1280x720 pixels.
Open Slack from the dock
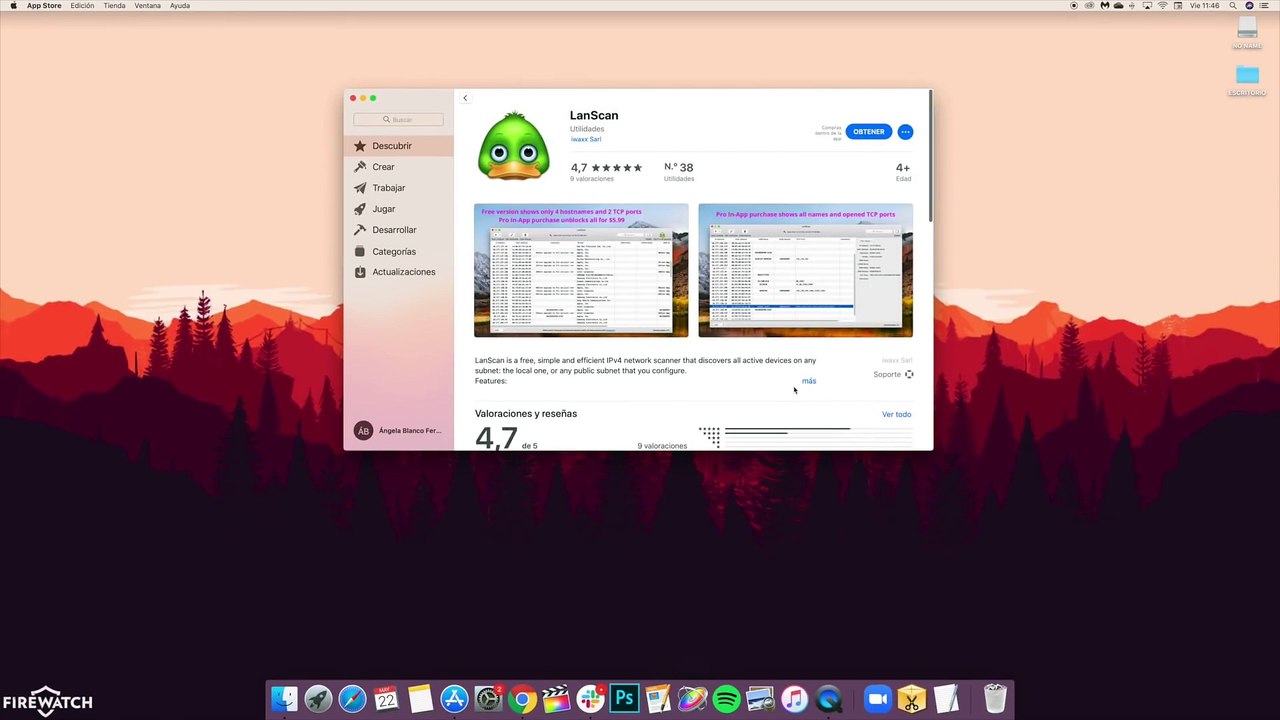pos(590,699)
